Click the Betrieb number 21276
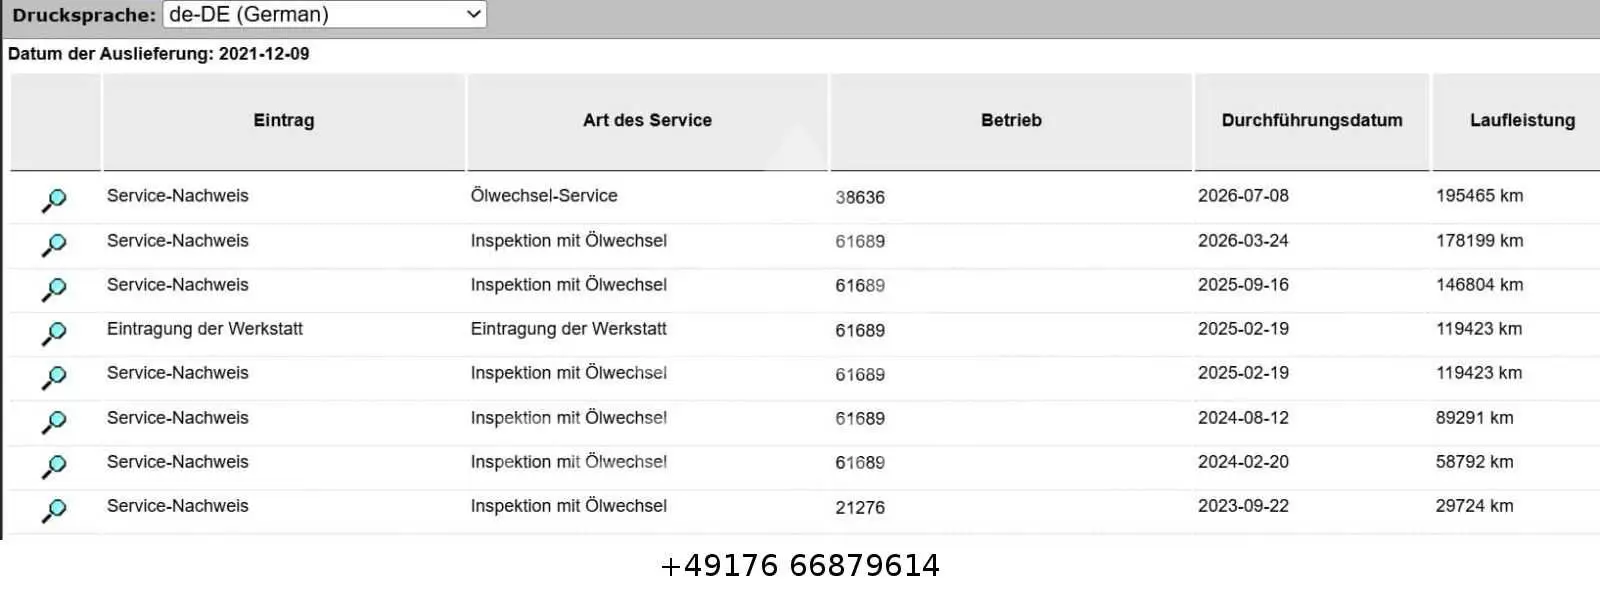The height and width of the screenshot is (594, 1600). (860, 508)
